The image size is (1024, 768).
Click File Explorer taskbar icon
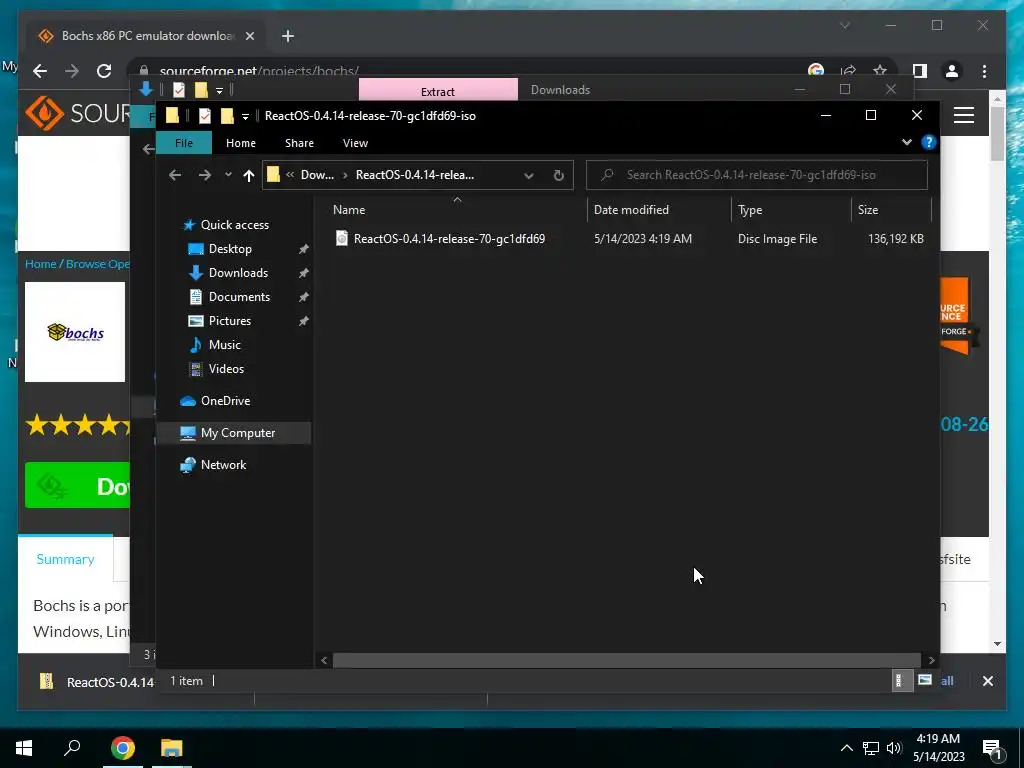pyautogui.click(x=172, y=748)
